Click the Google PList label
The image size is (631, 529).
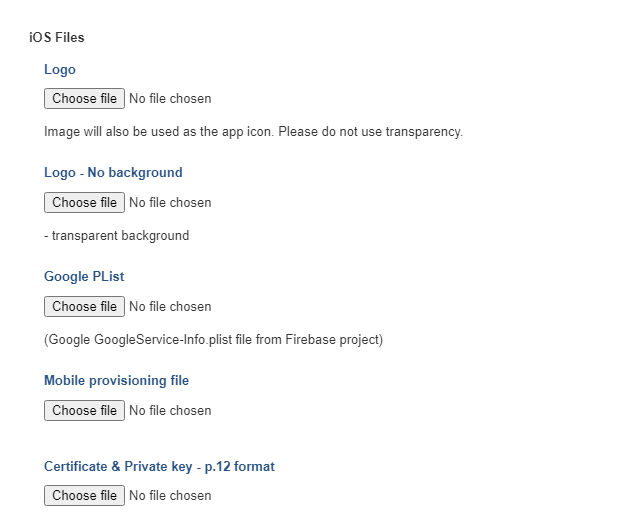pyautogui.click(x=84, y=276)
